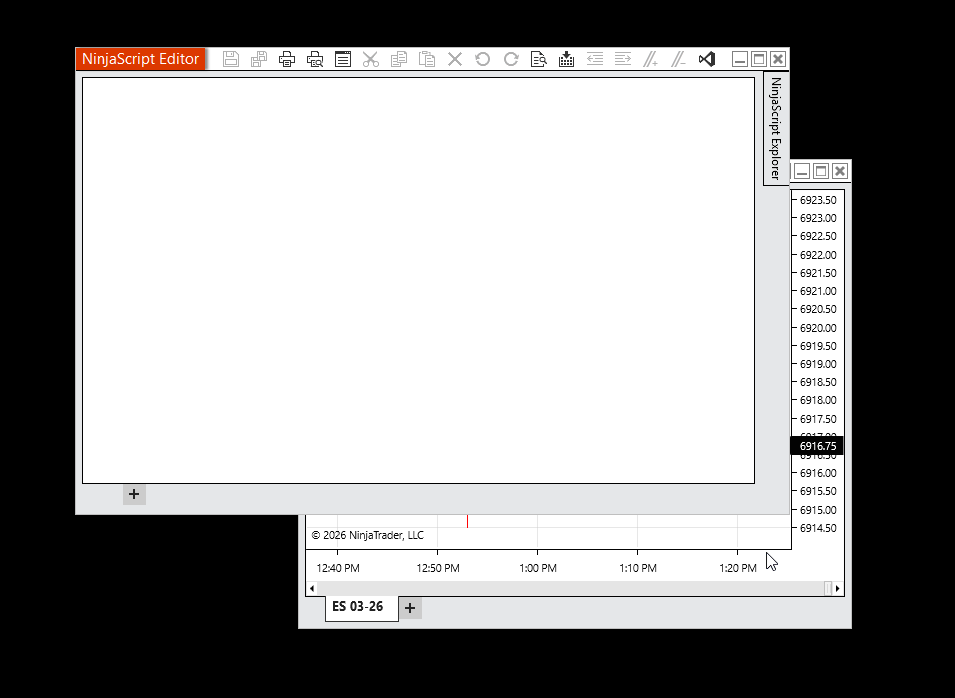Increase the code indentation
Screen dimensions: 955x698
tap(622, 58)
